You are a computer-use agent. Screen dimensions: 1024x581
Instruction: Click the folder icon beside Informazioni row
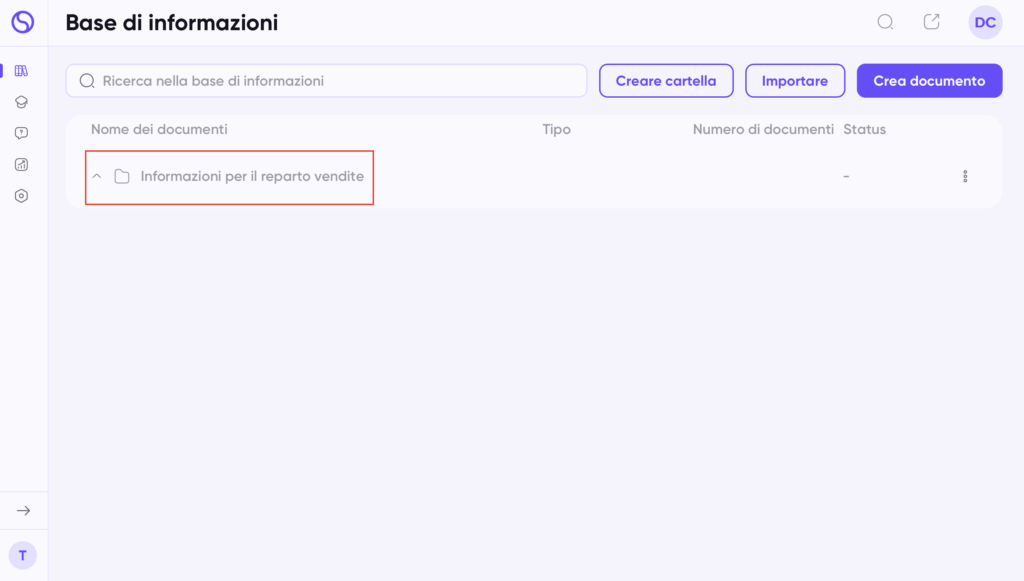click(x=122, y=176)
